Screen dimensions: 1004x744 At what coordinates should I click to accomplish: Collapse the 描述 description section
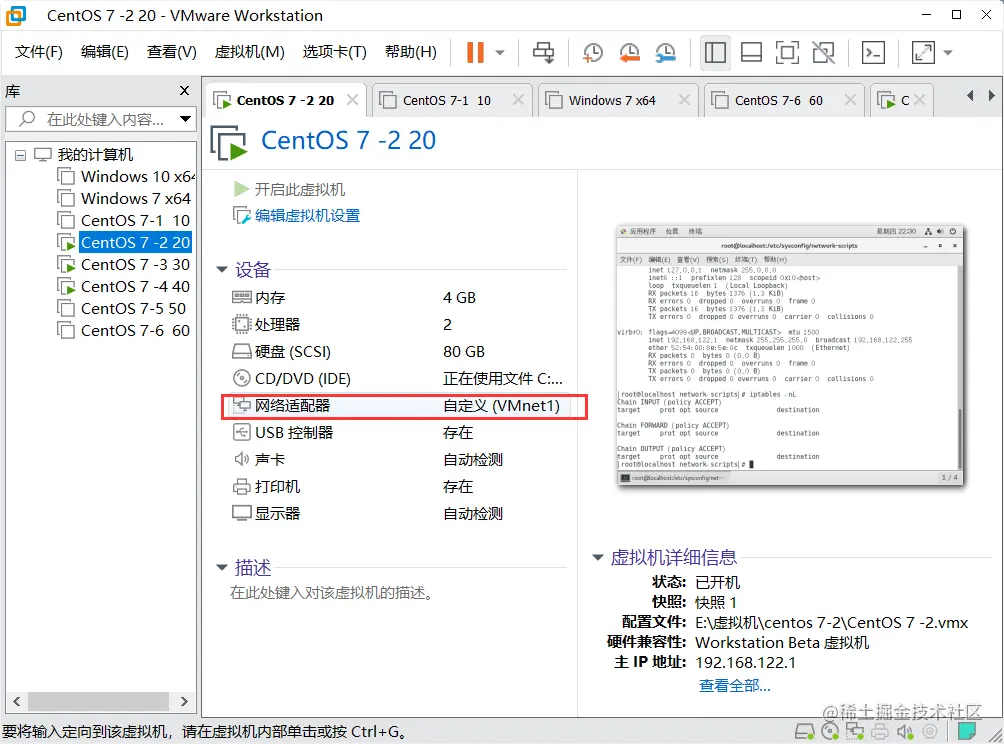pos(222,568)
